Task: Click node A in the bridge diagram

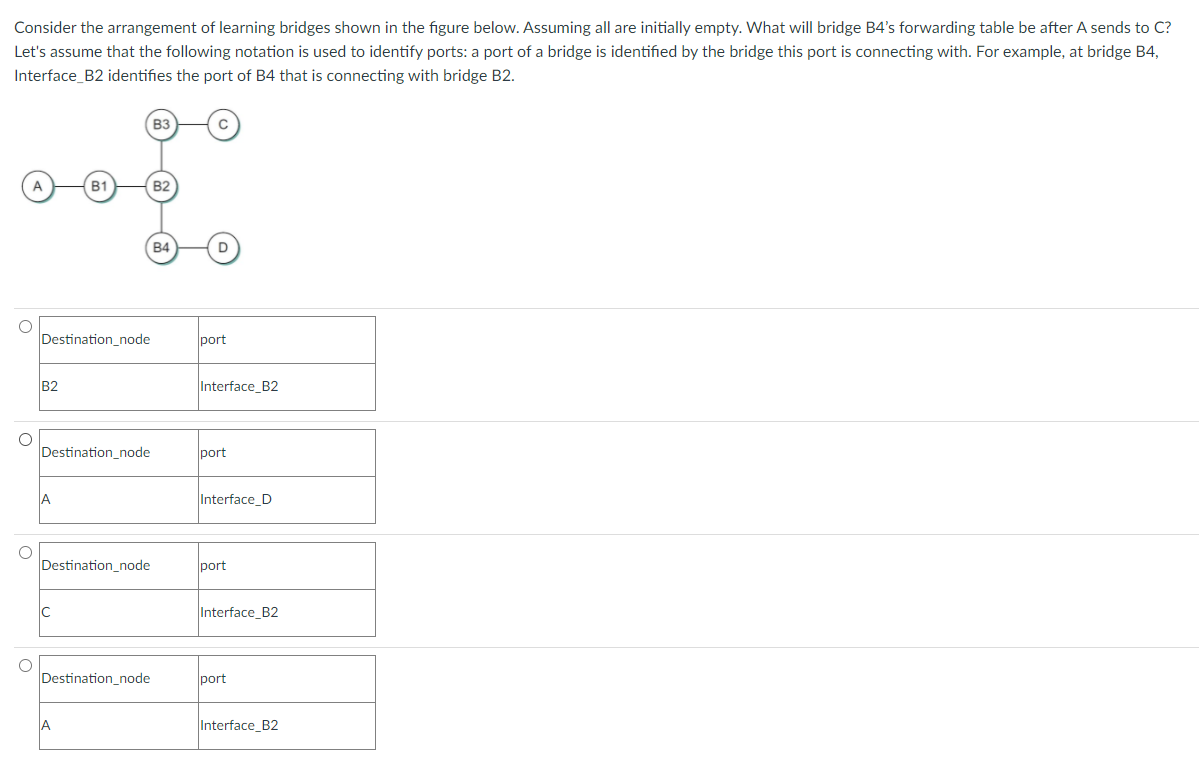Action: click(37, 186)
